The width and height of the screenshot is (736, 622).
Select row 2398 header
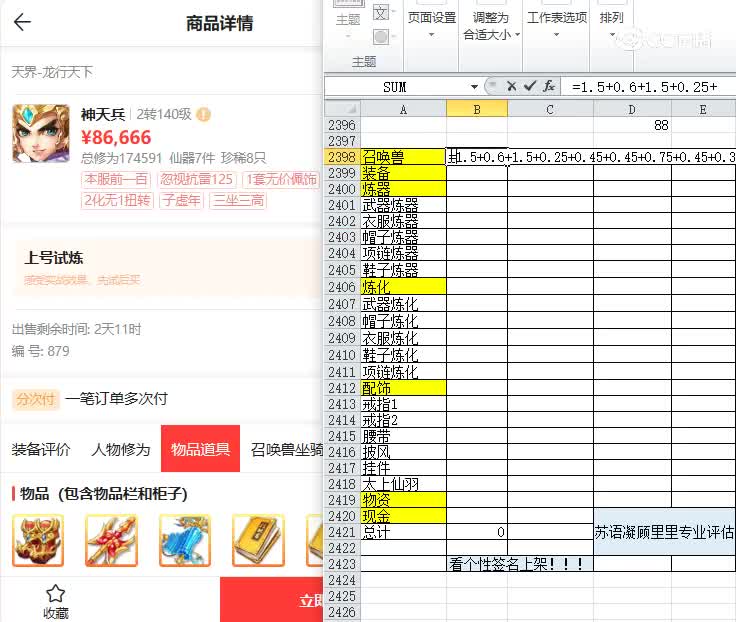pyautogui.click(x=342, y=157)
